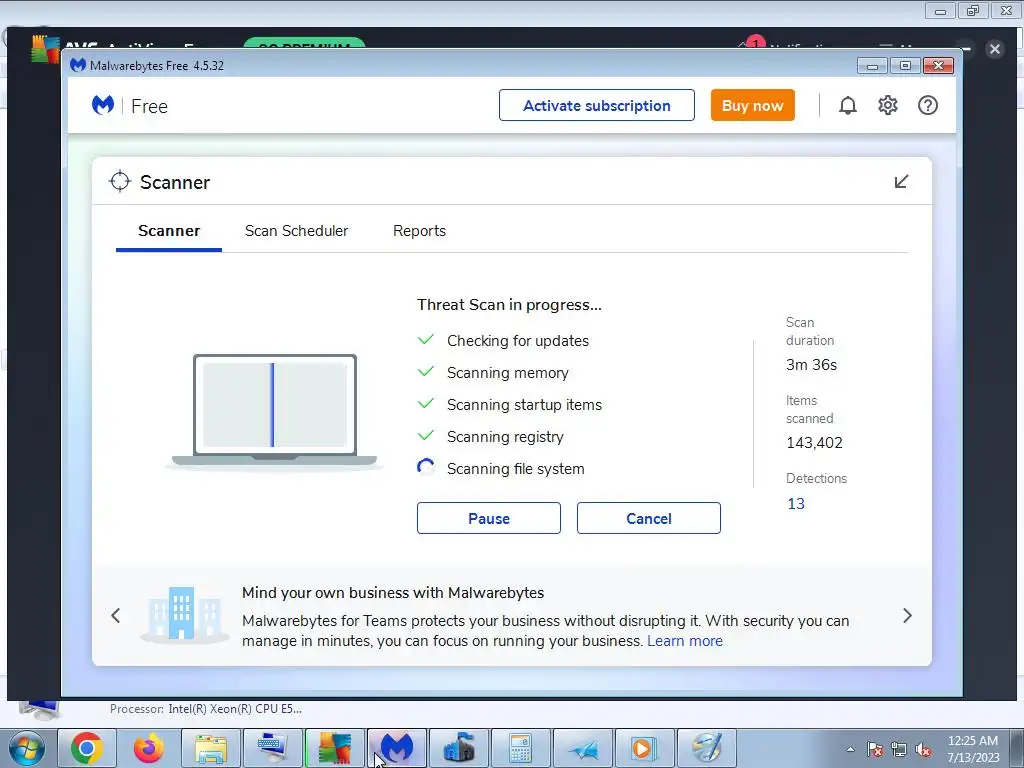Click the Windows Start button
The image size is (1024, 768).
(27, 748)
